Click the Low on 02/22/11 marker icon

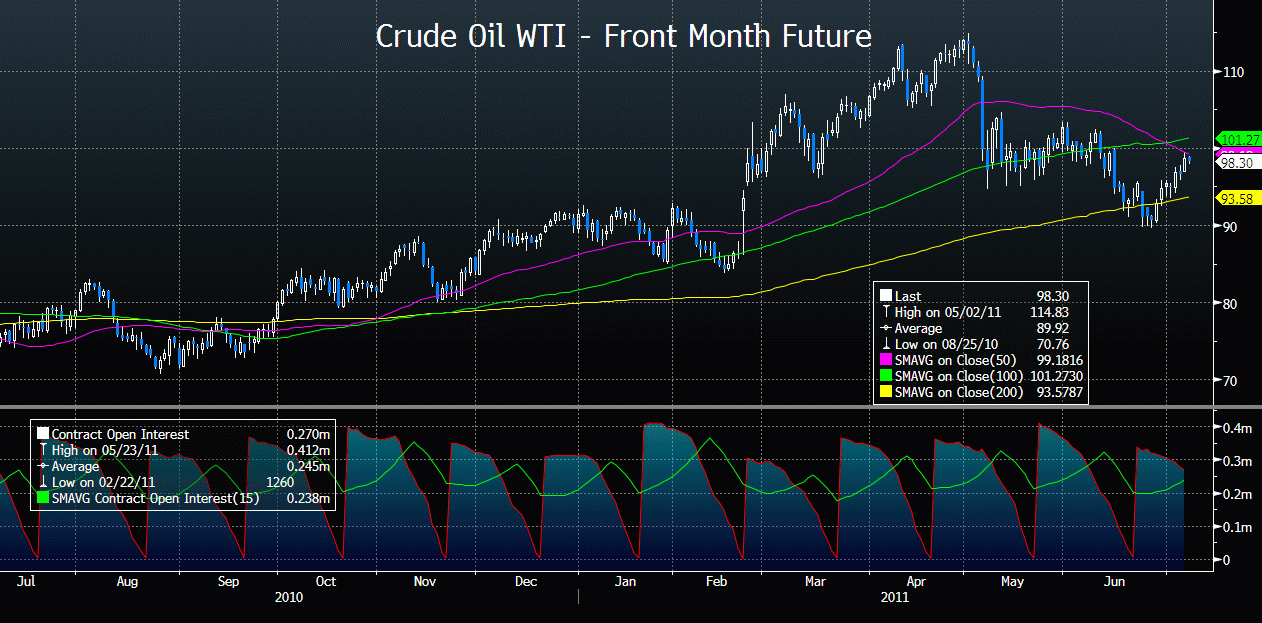pyautogui.click(x=42, y=483)
